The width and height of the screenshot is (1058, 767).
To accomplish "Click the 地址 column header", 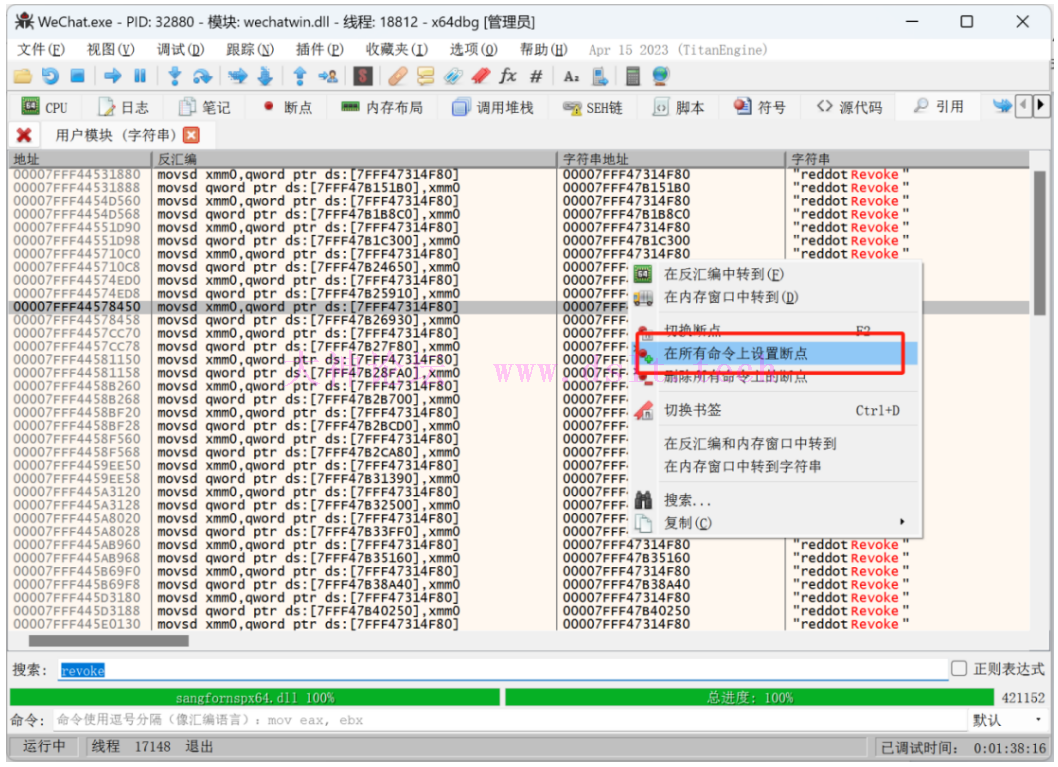I will pos(80,159).
